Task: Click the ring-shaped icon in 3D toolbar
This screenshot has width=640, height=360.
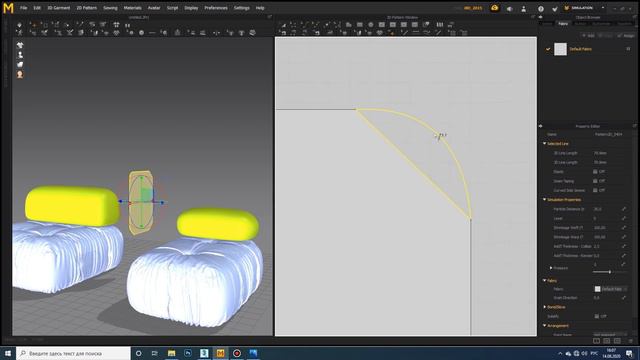Action: point(142,33)
